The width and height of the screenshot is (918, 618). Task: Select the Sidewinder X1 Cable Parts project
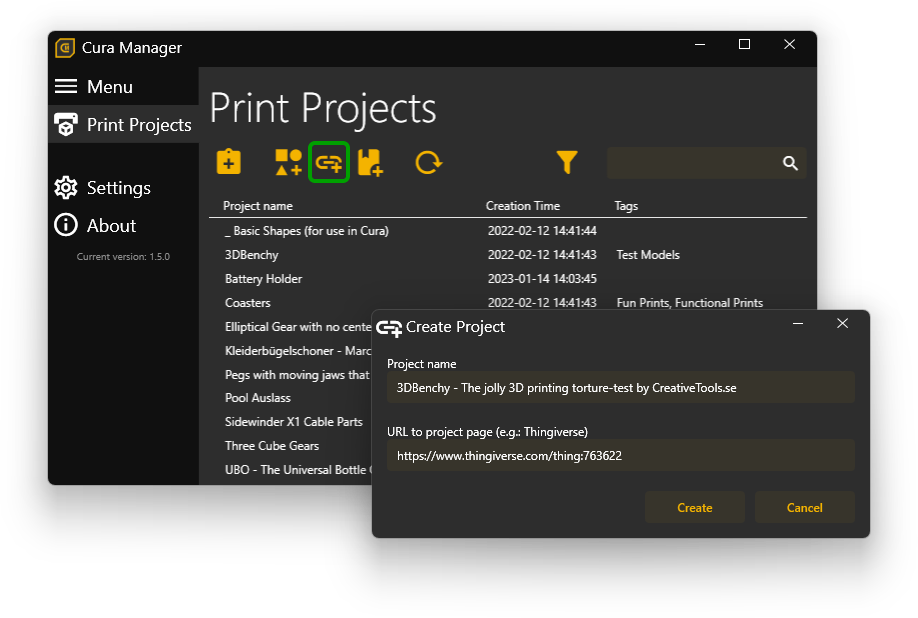pyautogui.click(x=293, y=422)
